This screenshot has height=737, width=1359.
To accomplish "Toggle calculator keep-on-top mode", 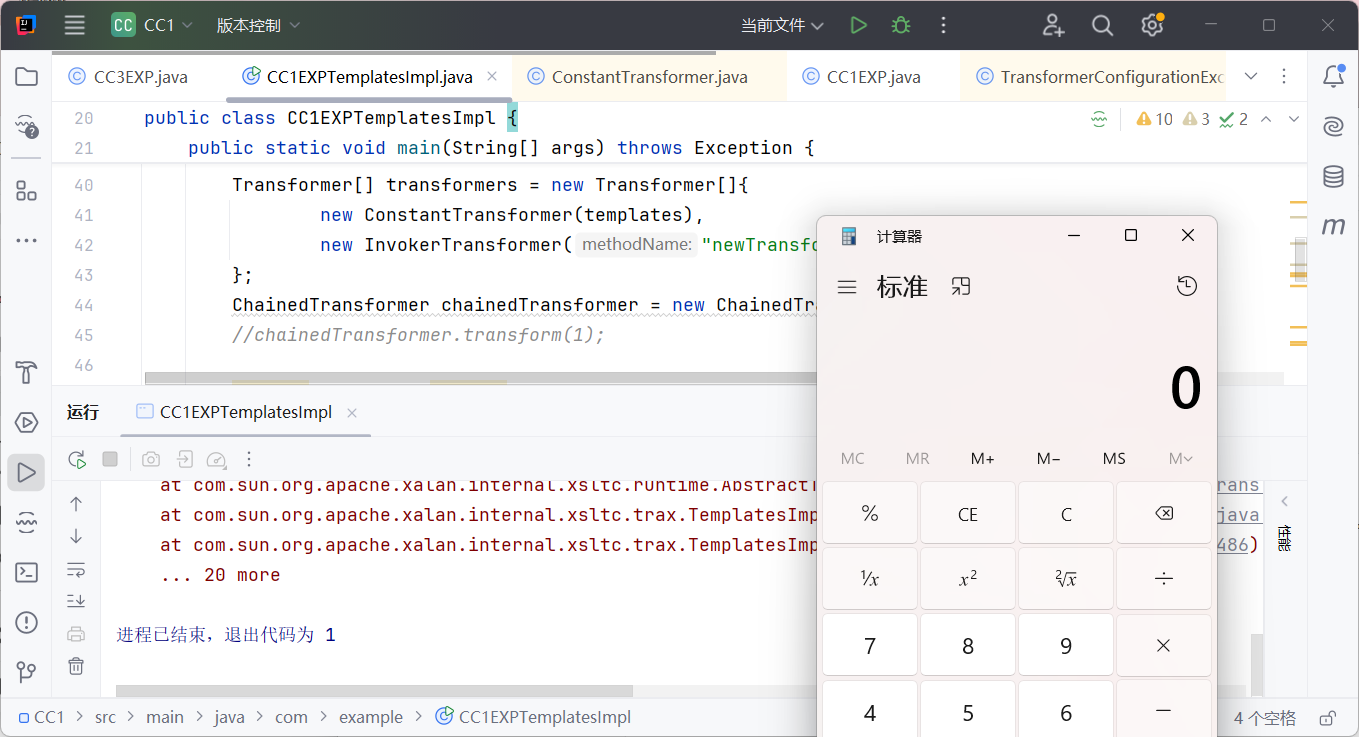I will tap(961, 287).
